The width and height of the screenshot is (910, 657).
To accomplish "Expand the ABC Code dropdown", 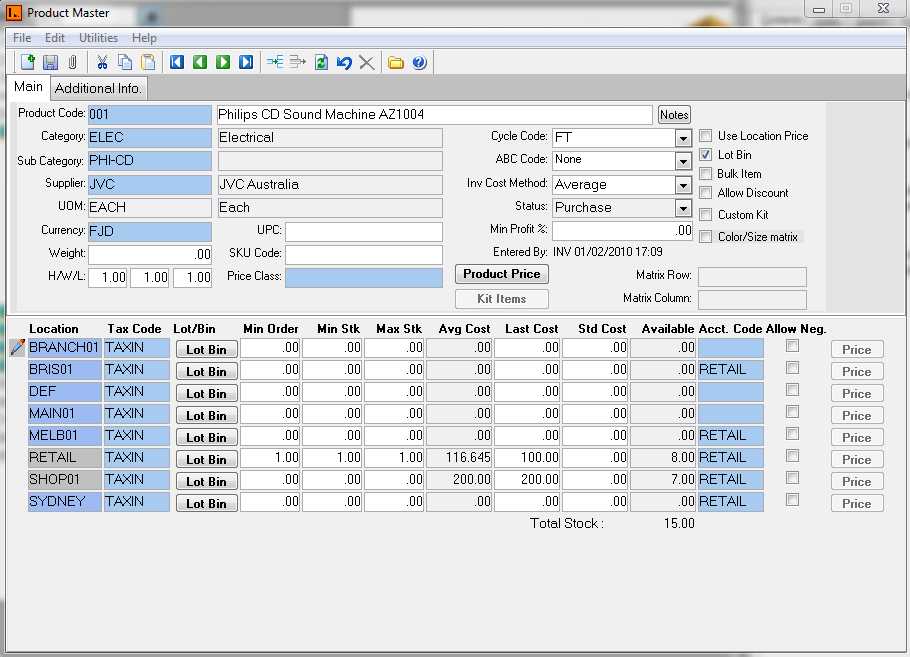I will [684, 161].
